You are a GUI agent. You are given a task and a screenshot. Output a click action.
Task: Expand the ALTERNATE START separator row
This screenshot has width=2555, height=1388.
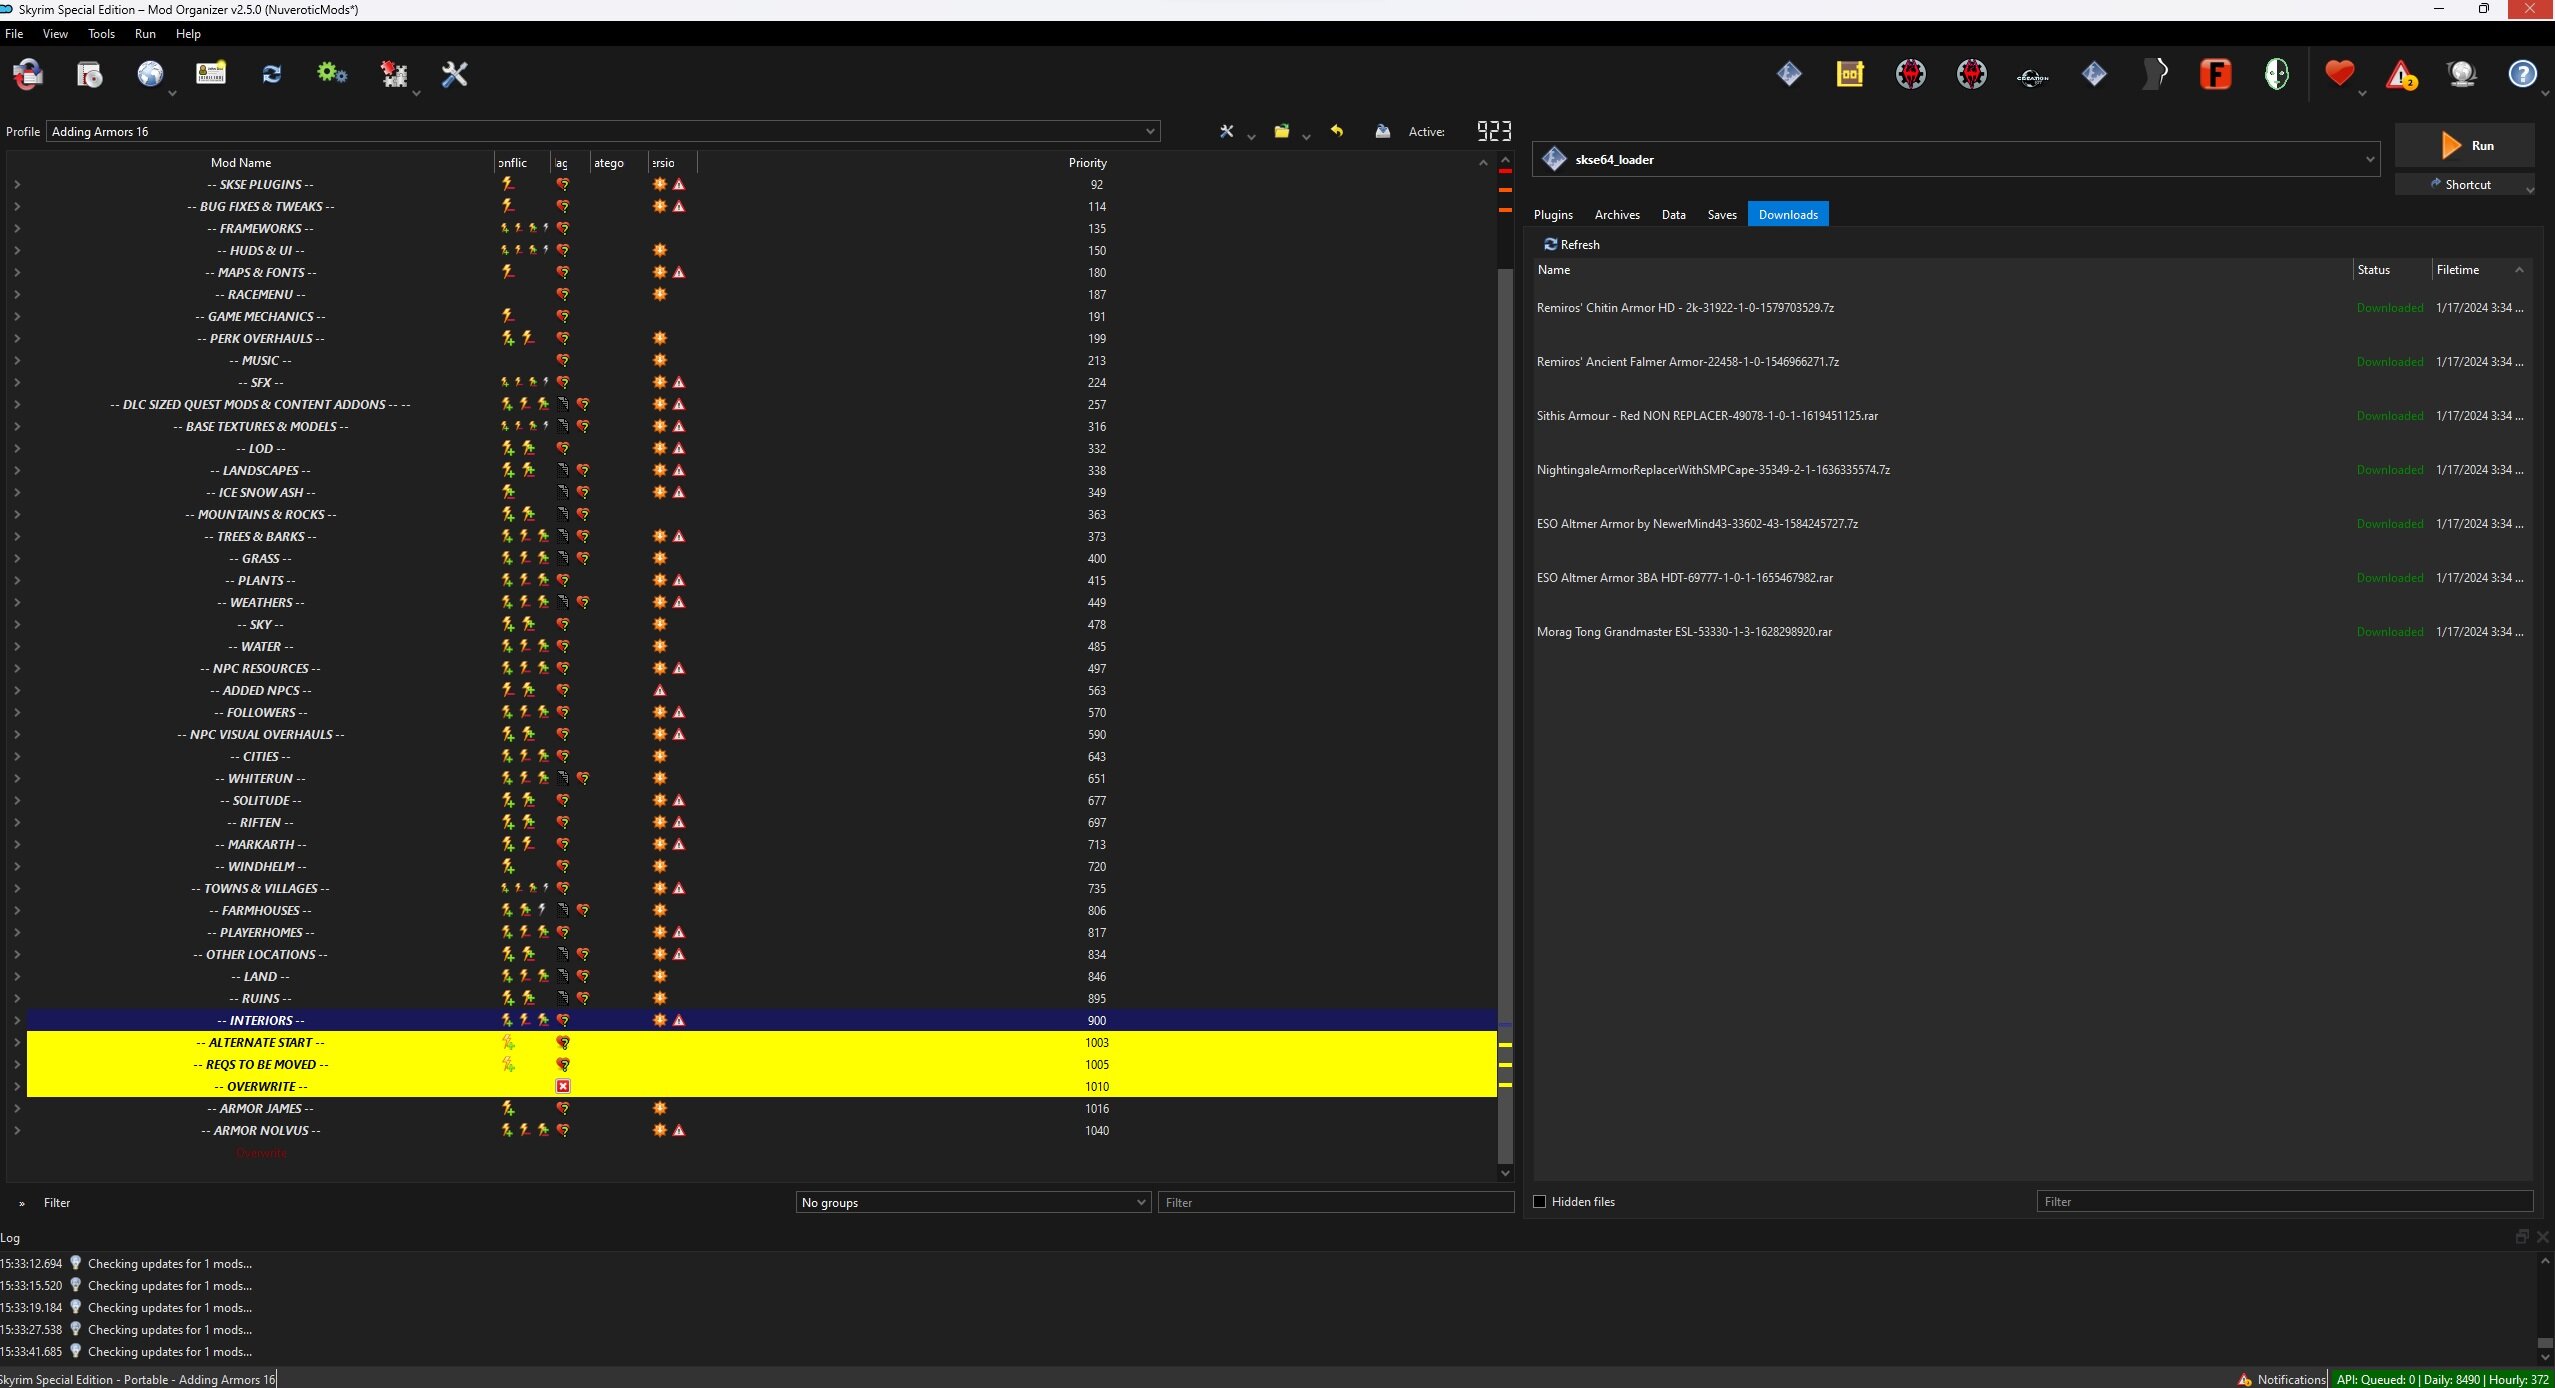[x=17, y=1042]
